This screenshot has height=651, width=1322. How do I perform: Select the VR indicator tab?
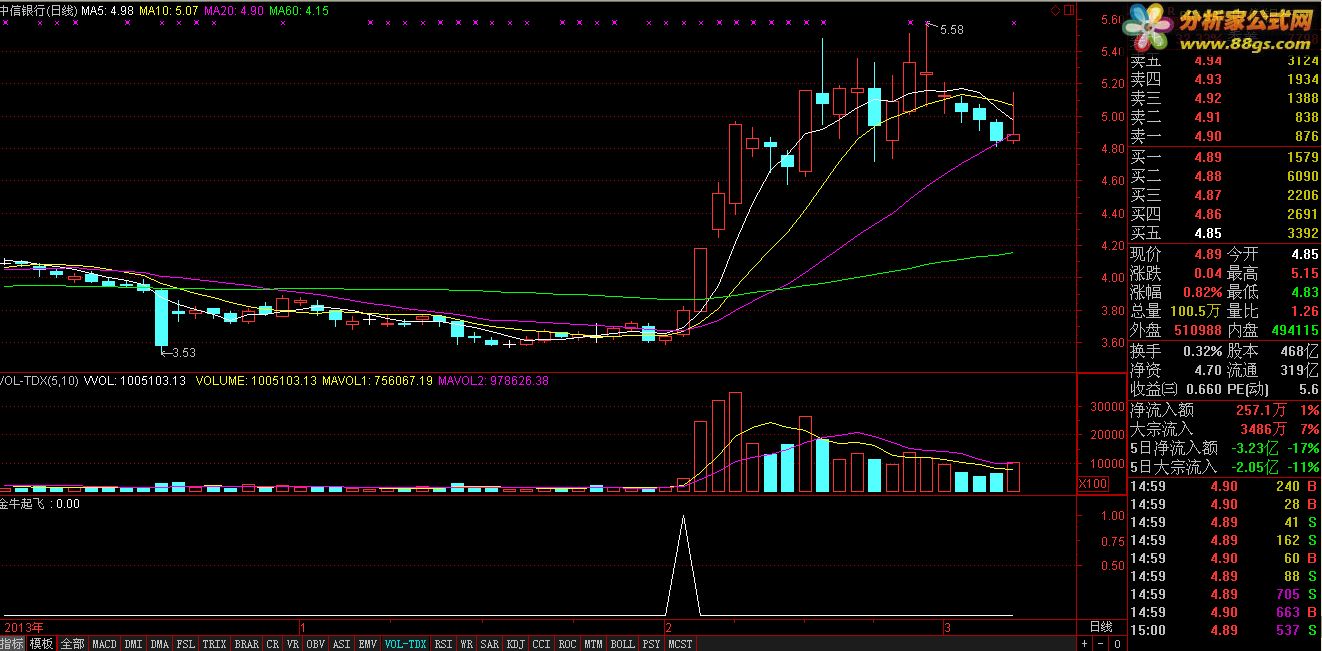293,644
